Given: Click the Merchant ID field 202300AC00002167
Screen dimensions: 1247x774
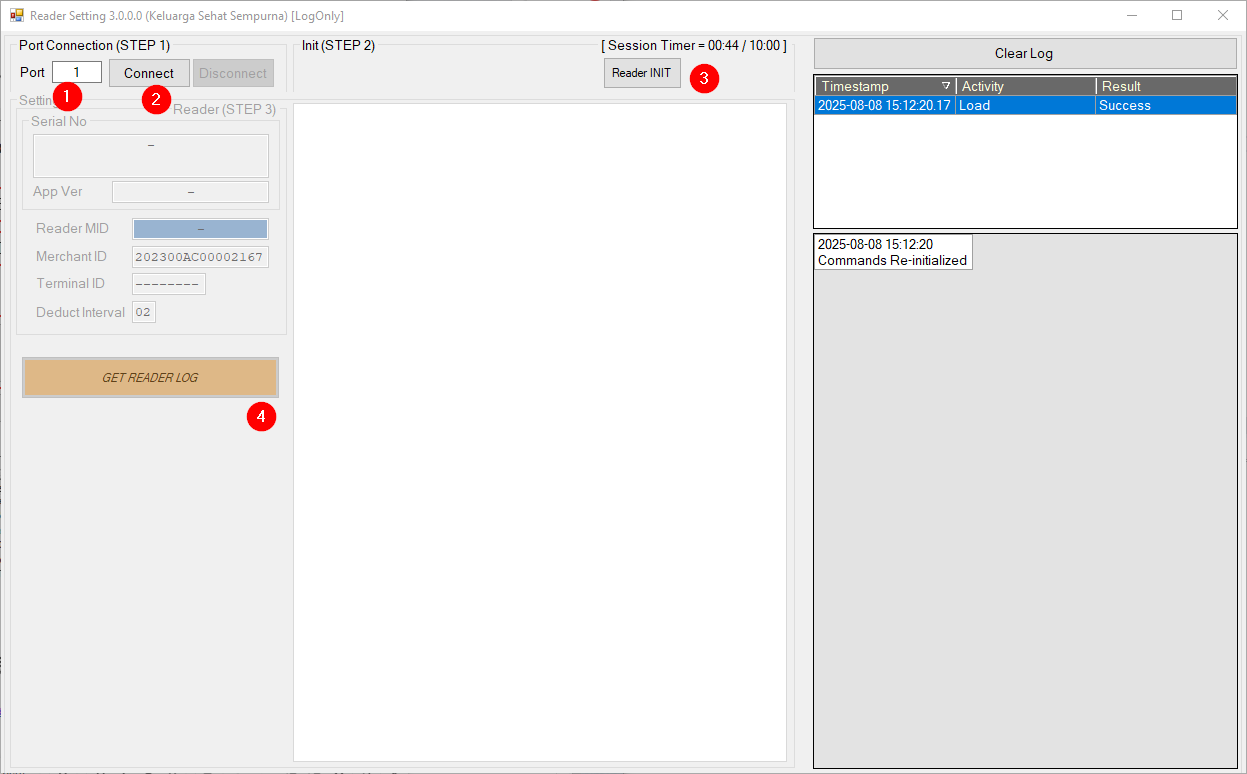Looking at the screenshot, I should (x=200, y=257).
